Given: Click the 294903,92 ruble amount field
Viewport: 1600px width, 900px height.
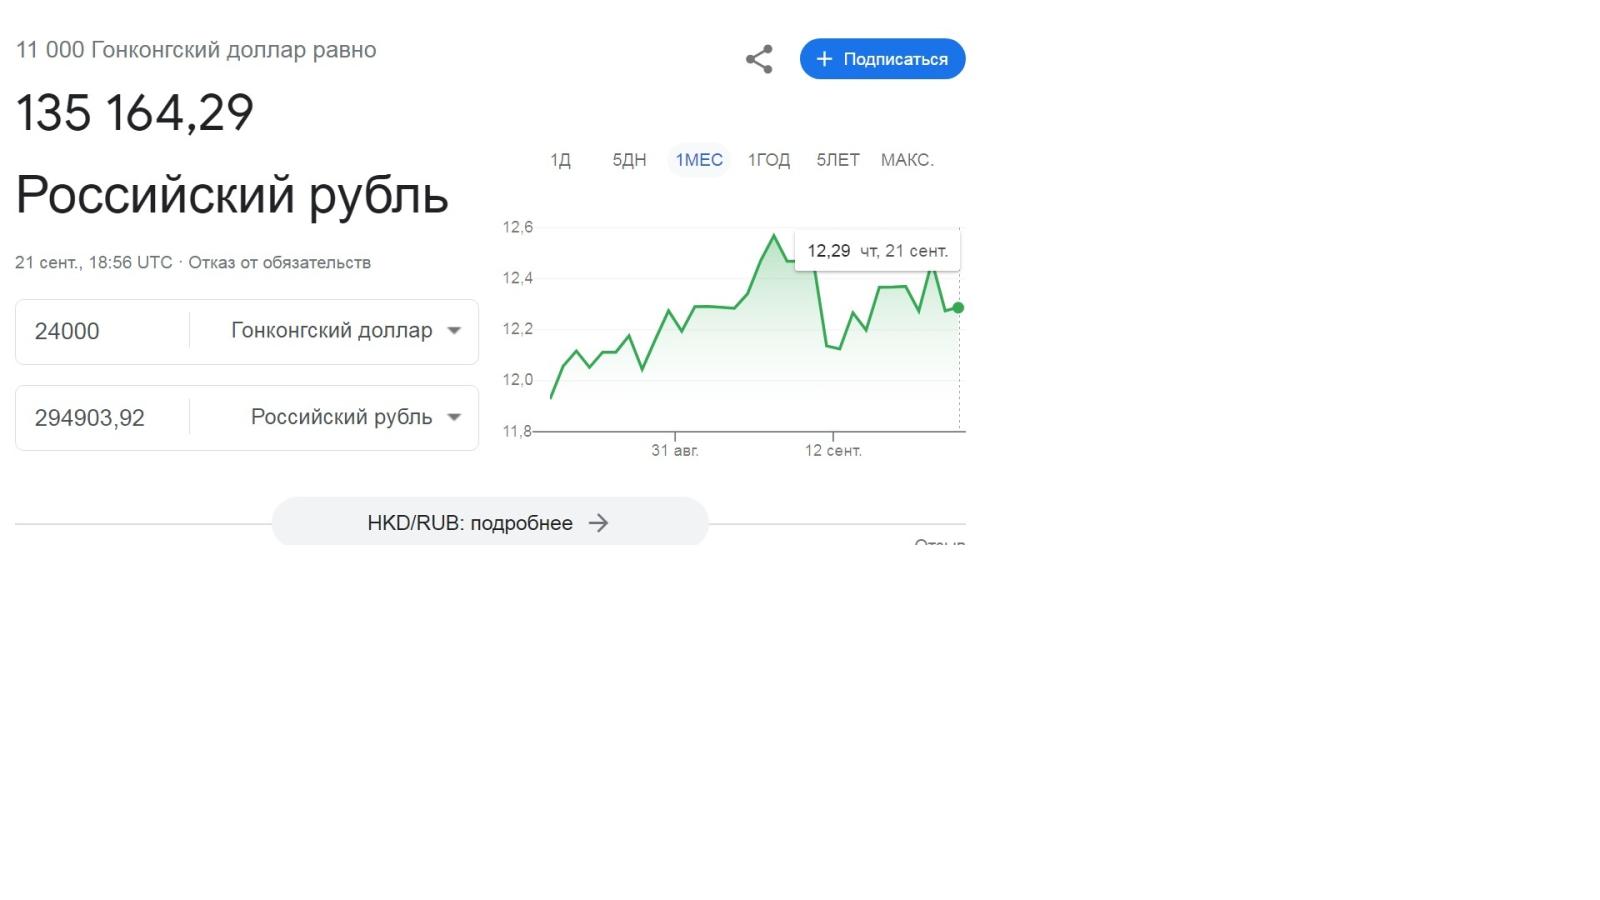Looking at the screenshot, I should [x=100, y=417].
